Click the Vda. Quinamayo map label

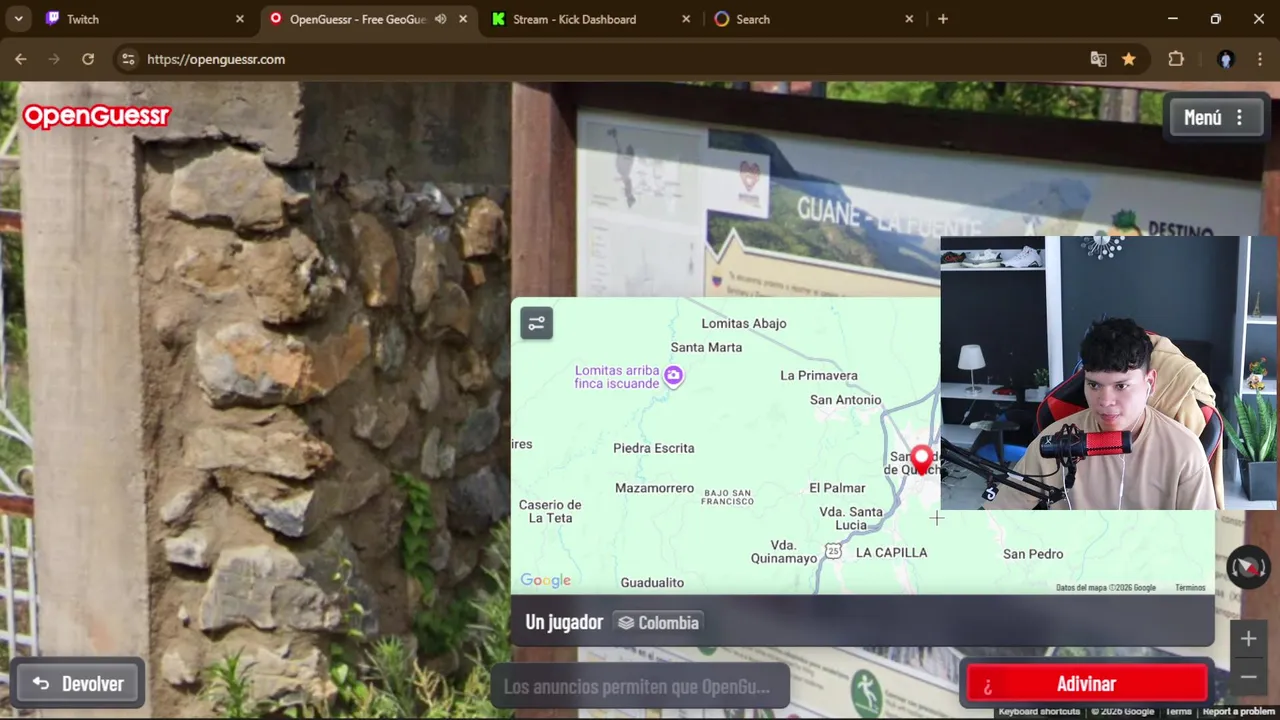pos(784,552)
